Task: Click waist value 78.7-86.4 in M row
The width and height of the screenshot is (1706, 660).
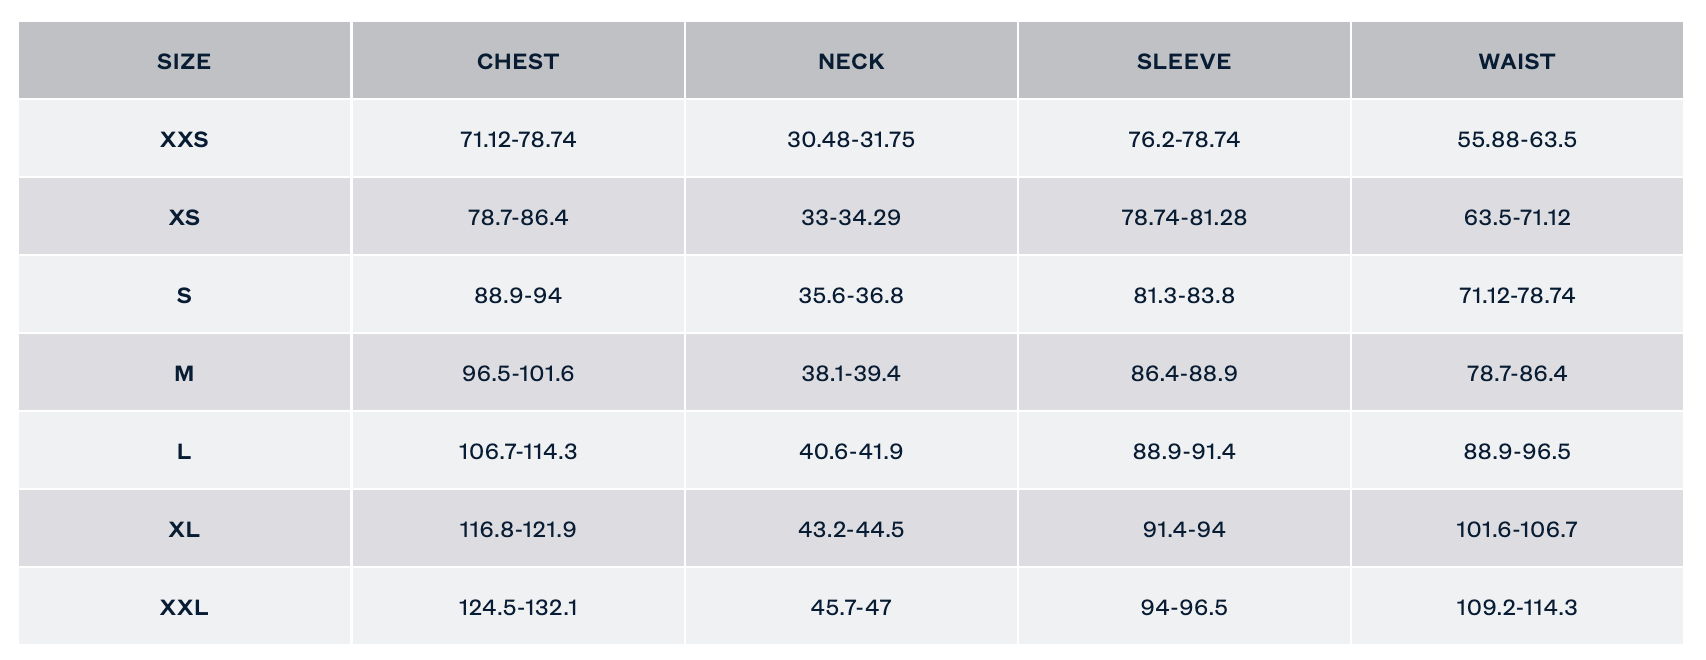Action: click(x=1517, y=374)
